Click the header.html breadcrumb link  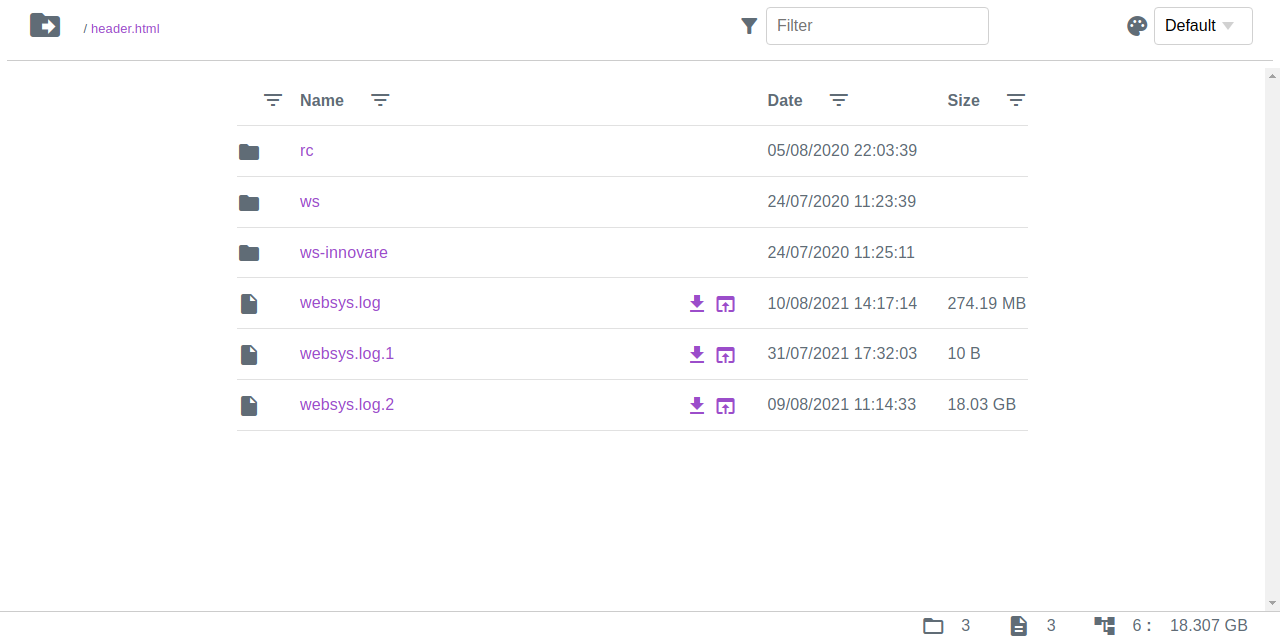[125, 29]
